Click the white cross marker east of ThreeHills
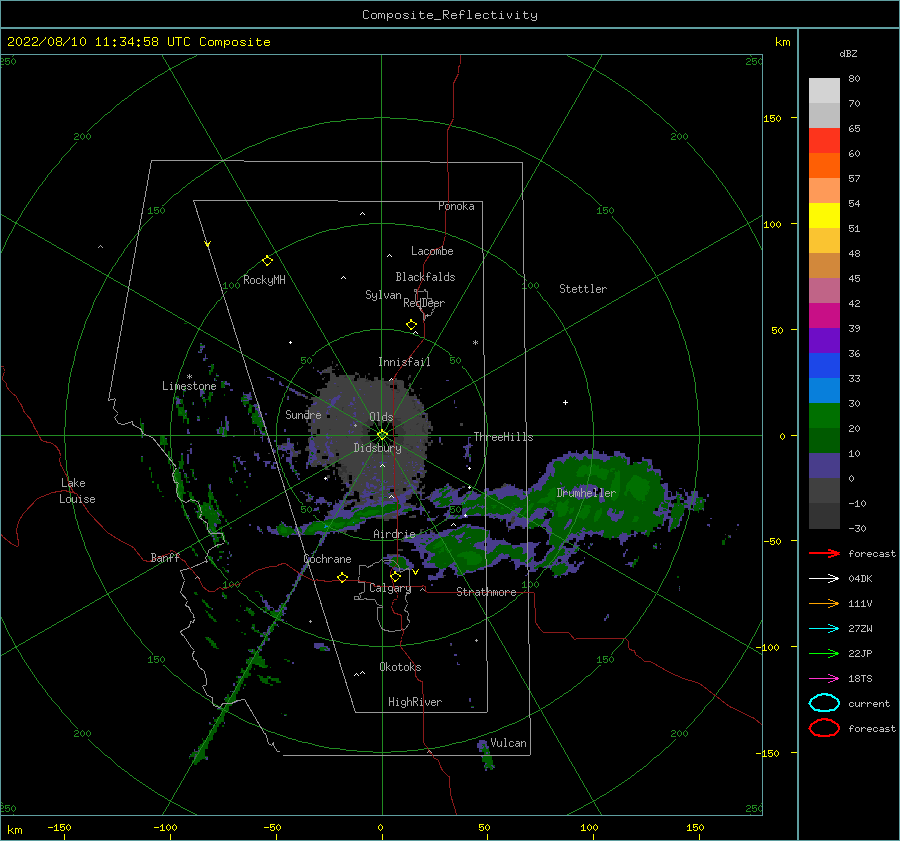 point(565,402)
